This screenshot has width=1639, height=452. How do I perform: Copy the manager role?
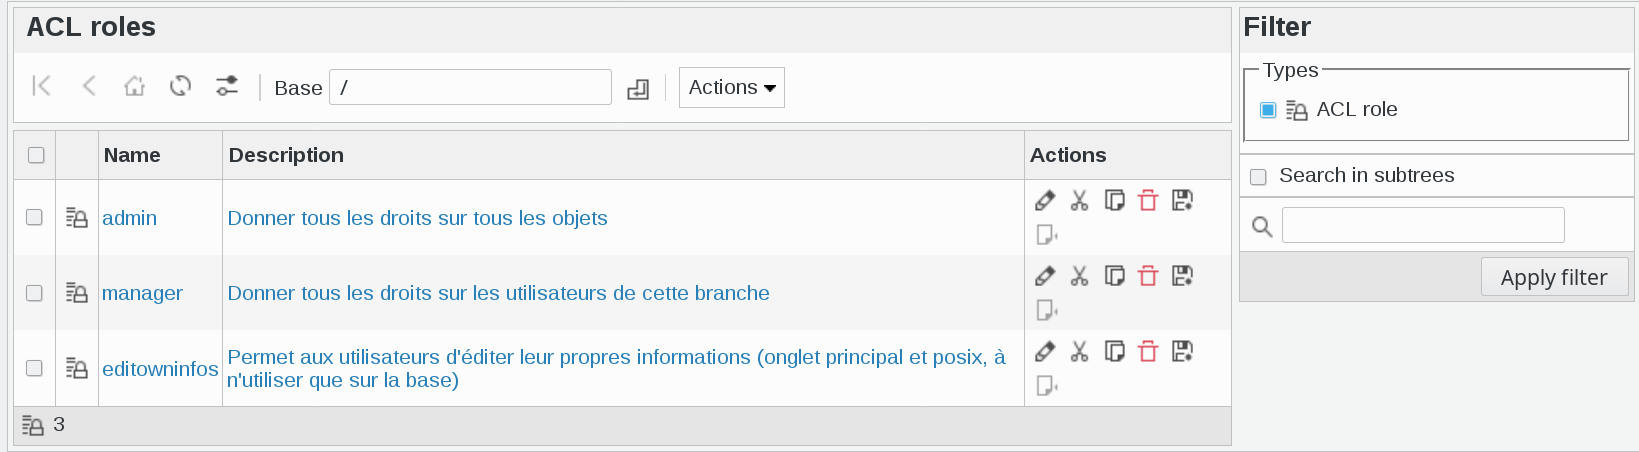click(x=1114, y=275)
